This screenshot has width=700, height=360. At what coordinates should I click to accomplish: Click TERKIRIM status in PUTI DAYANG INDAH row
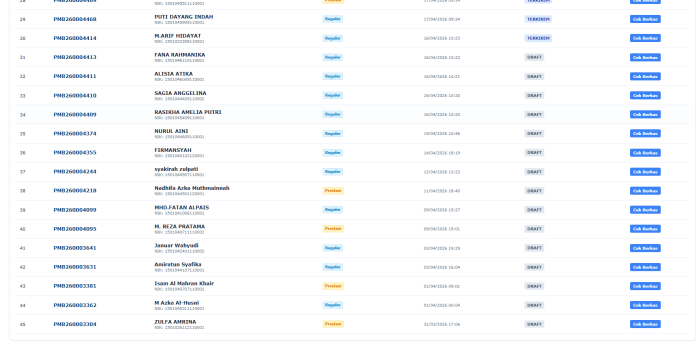[x=538, y=19]
